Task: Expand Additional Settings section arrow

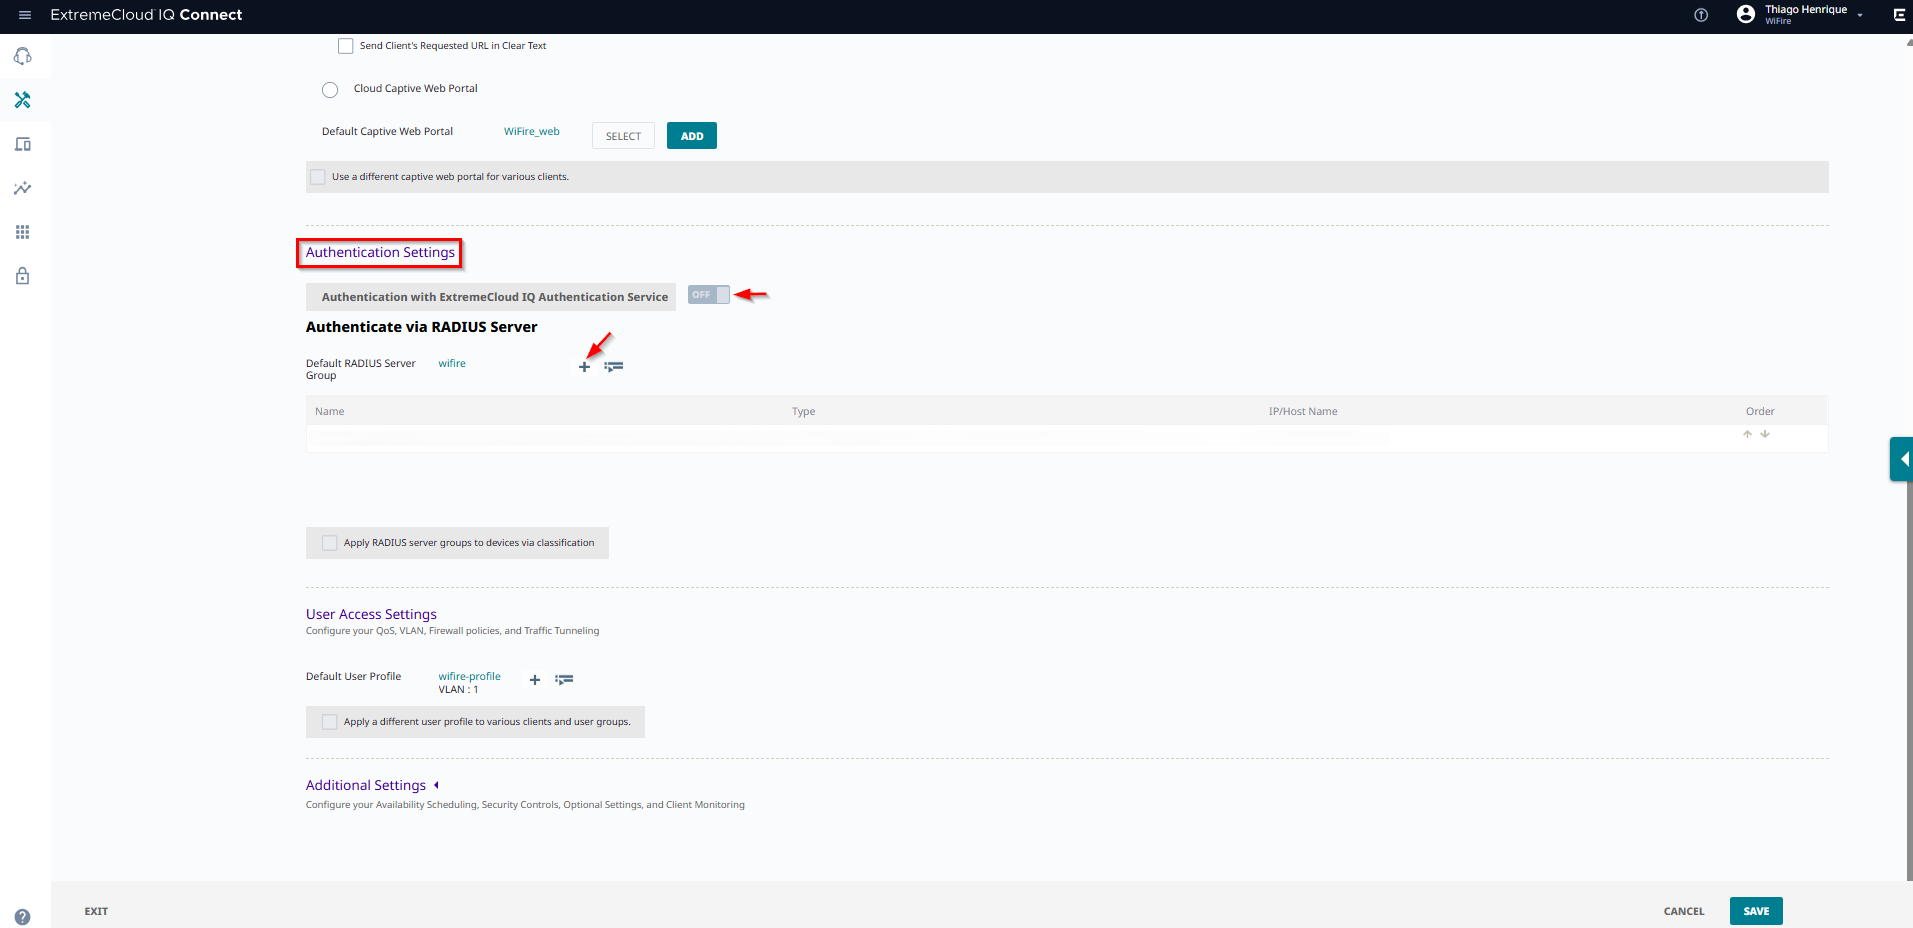Action: pos(436,785)
